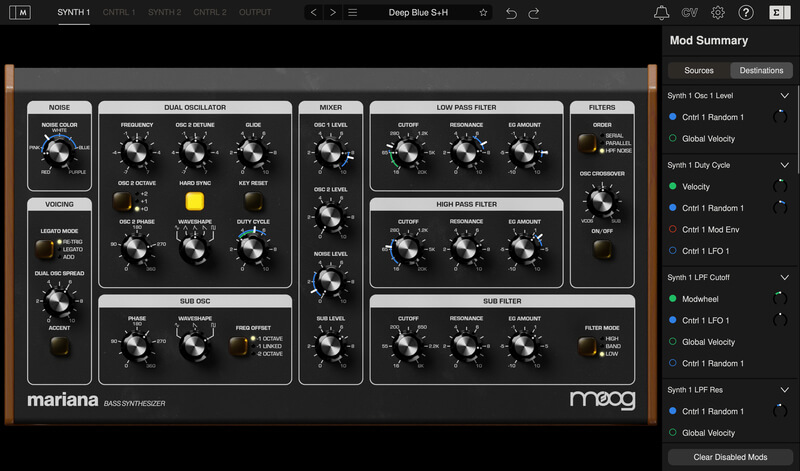Select the Sources tab
The width and height of the screenshot is (800, 471).
699,70
